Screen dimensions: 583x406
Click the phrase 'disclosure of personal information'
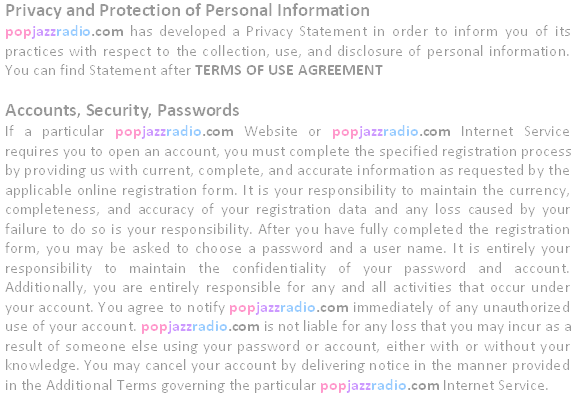pyautogui.click(x=453, y=51)
